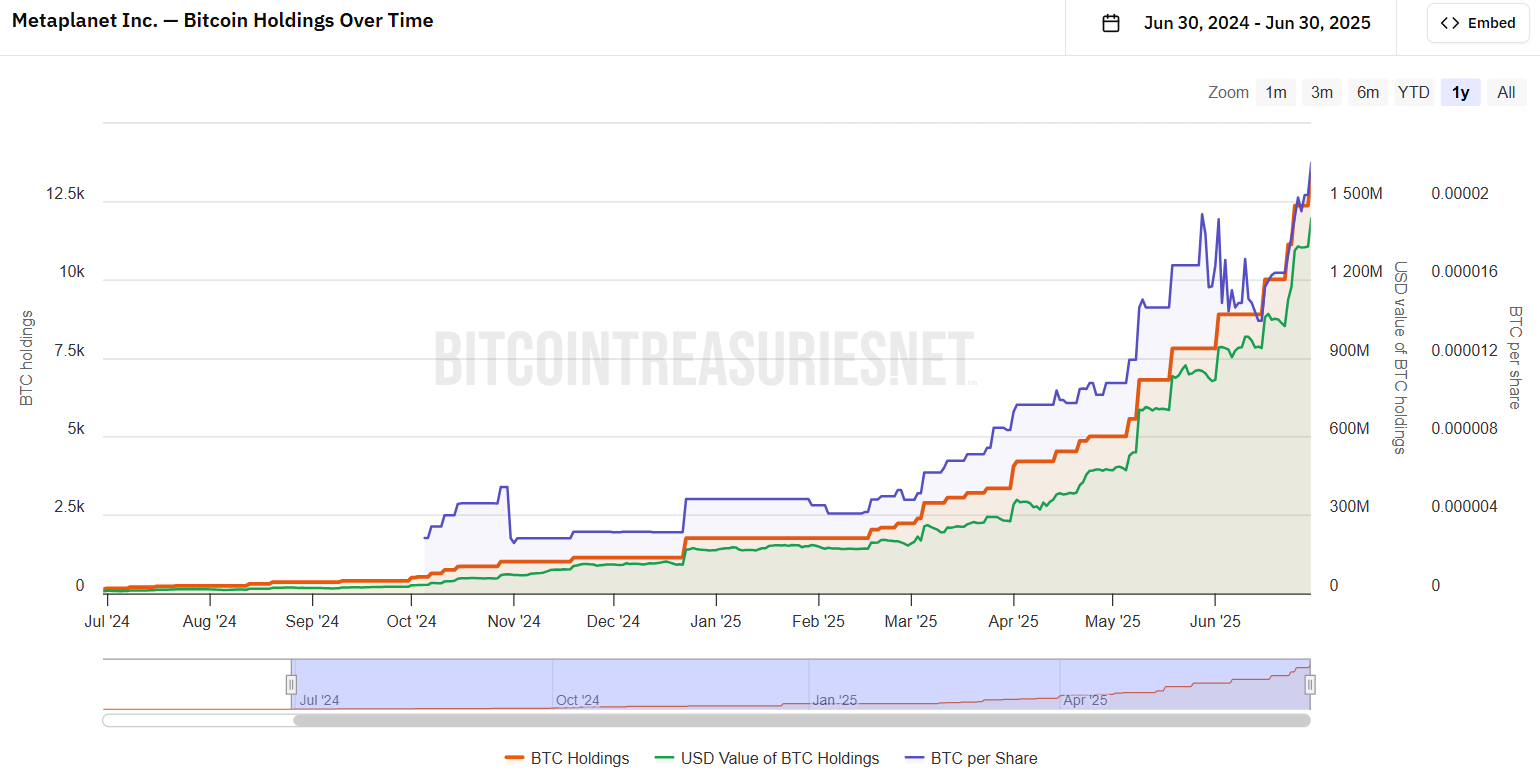Screen dimensions: 1540x783
Task: Open the date range calendar icon
Action: (1110, 23)
